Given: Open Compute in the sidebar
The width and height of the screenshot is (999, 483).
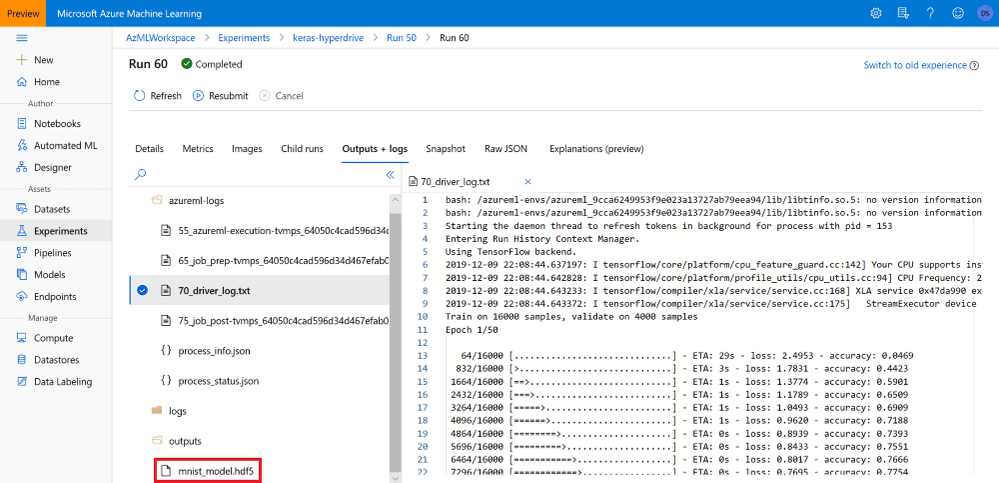Looking at the screenshot, I should tap(54, 338).
